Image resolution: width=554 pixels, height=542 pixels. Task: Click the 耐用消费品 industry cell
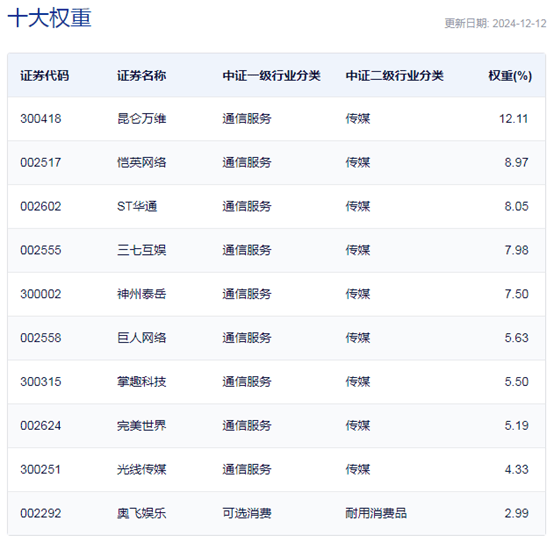pos(376,513)
